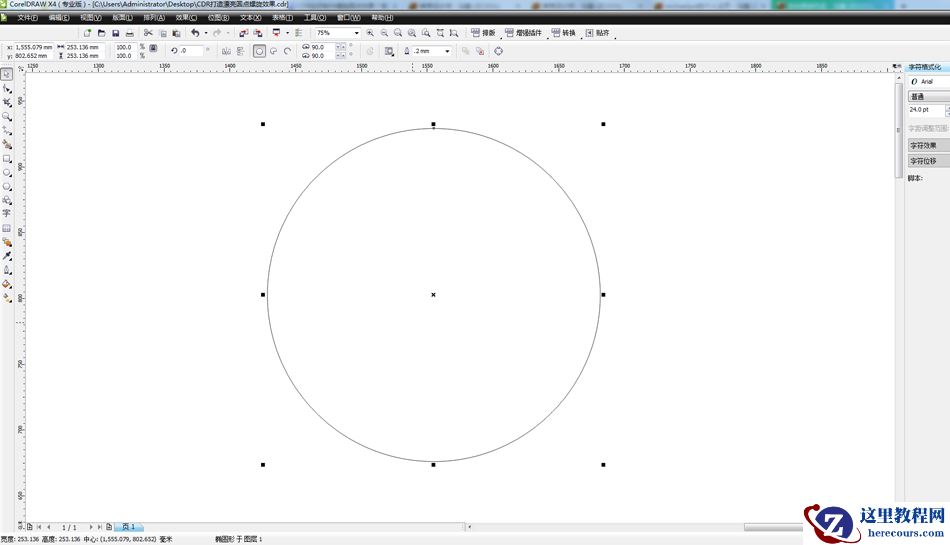Select the Eyedropper tool

pyautogui.click(x=7, y=255)
